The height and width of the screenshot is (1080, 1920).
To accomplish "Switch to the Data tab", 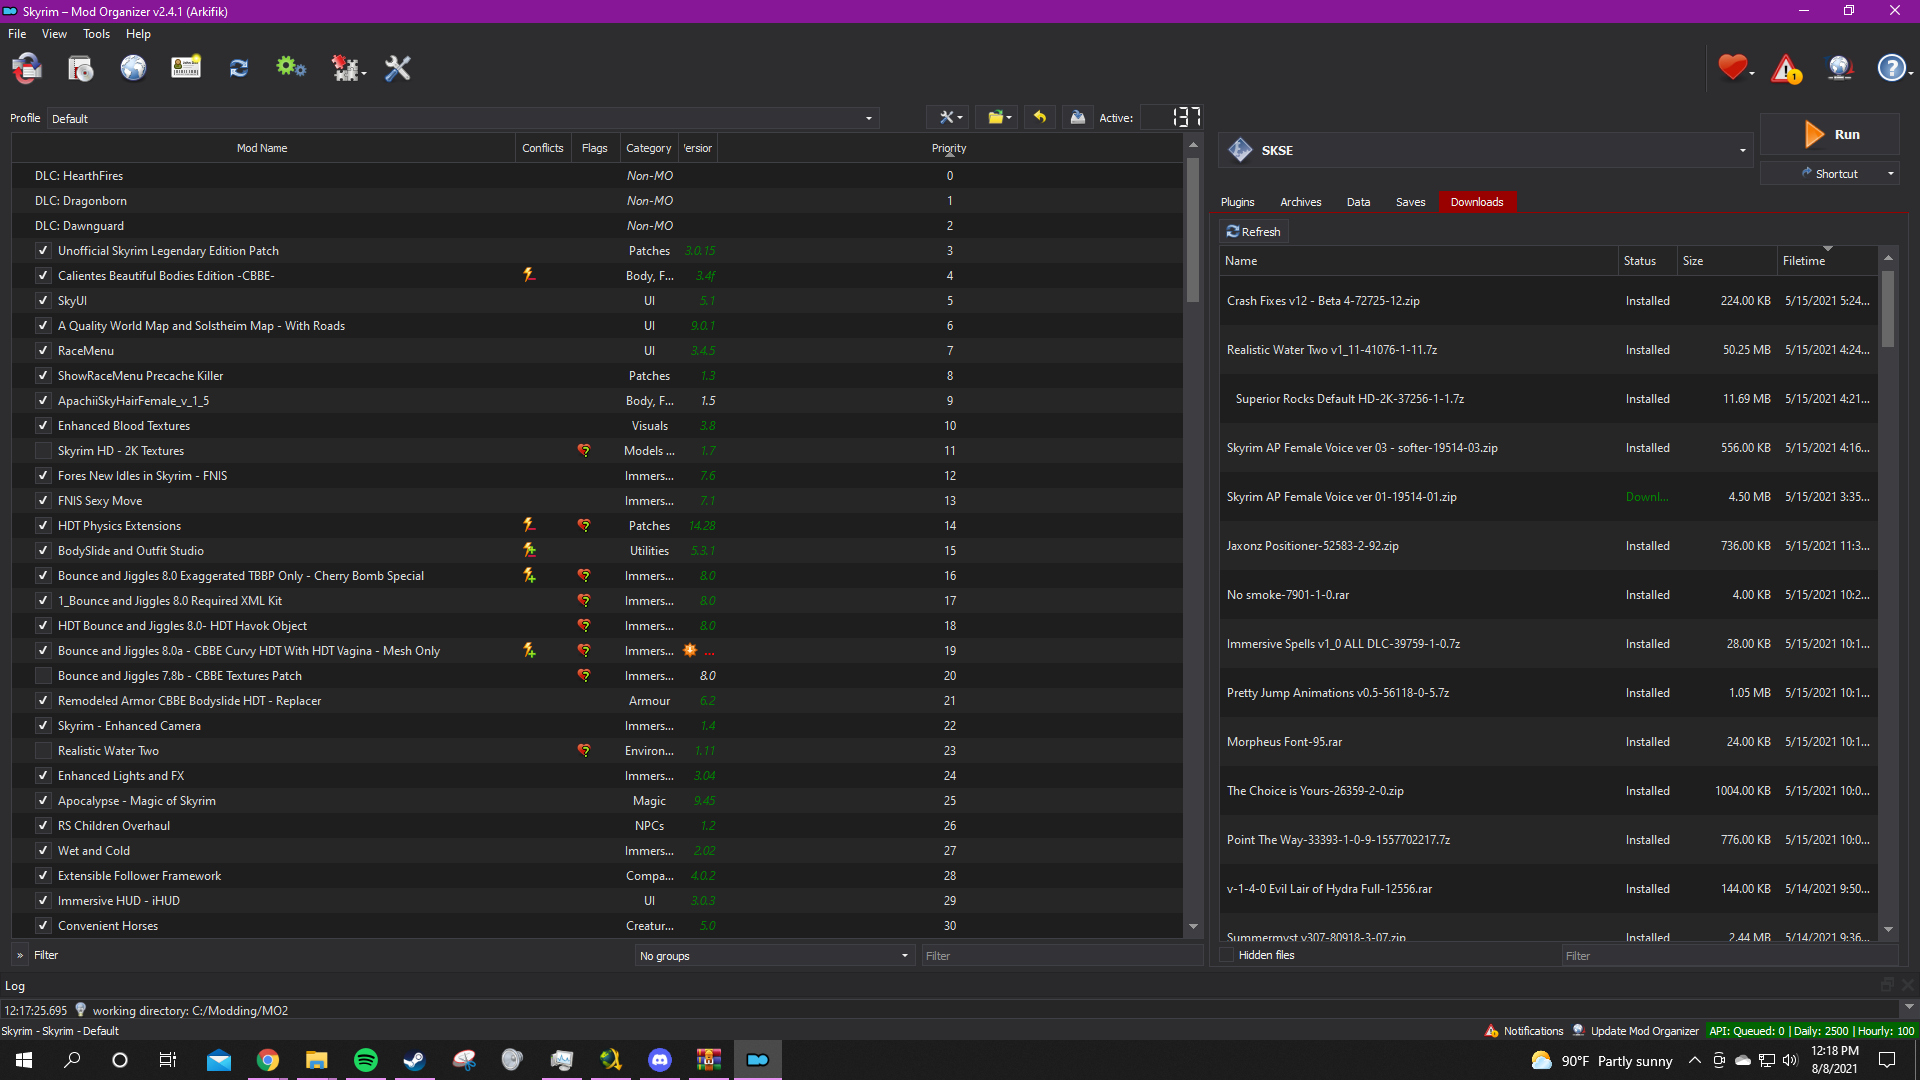I will tap(1358, 202).
